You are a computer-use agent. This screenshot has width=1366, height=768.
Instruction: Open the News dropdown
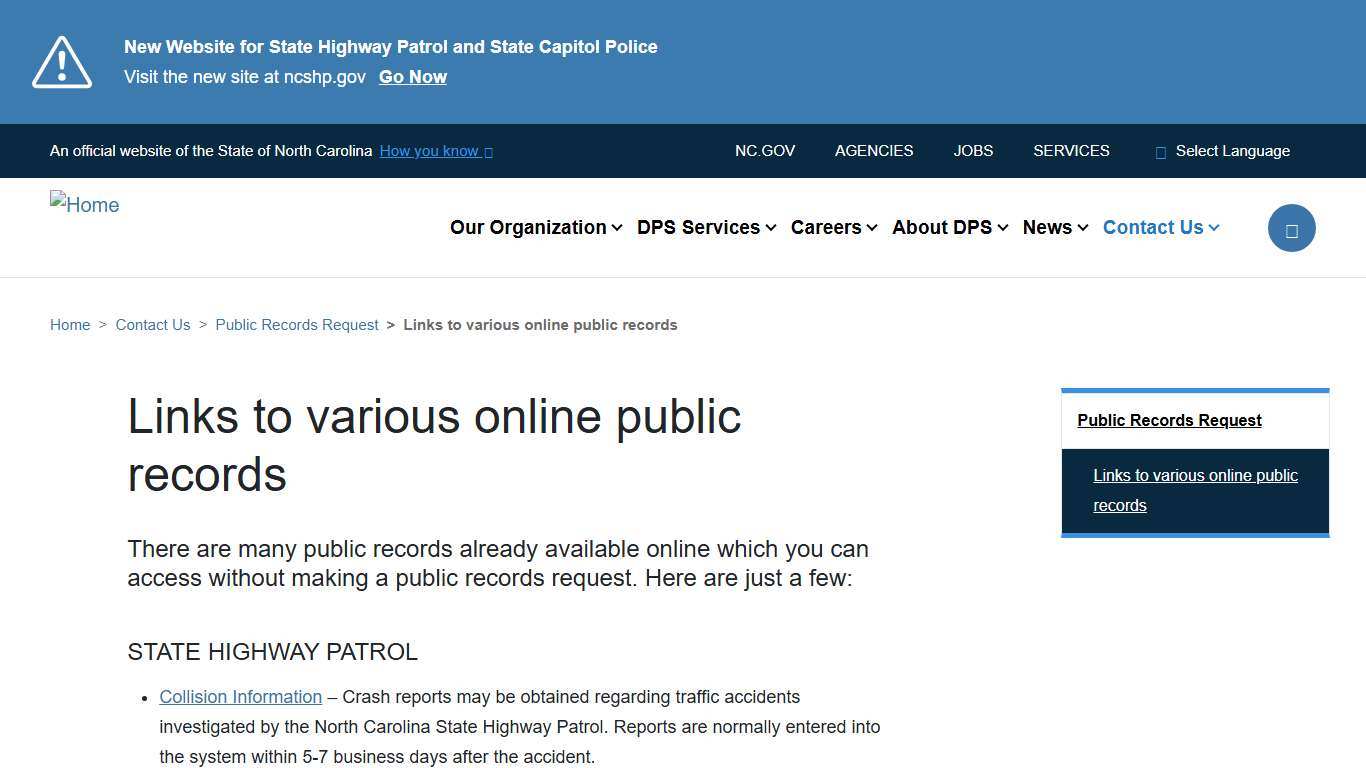pyautogui.click(x=1054, y=227)
